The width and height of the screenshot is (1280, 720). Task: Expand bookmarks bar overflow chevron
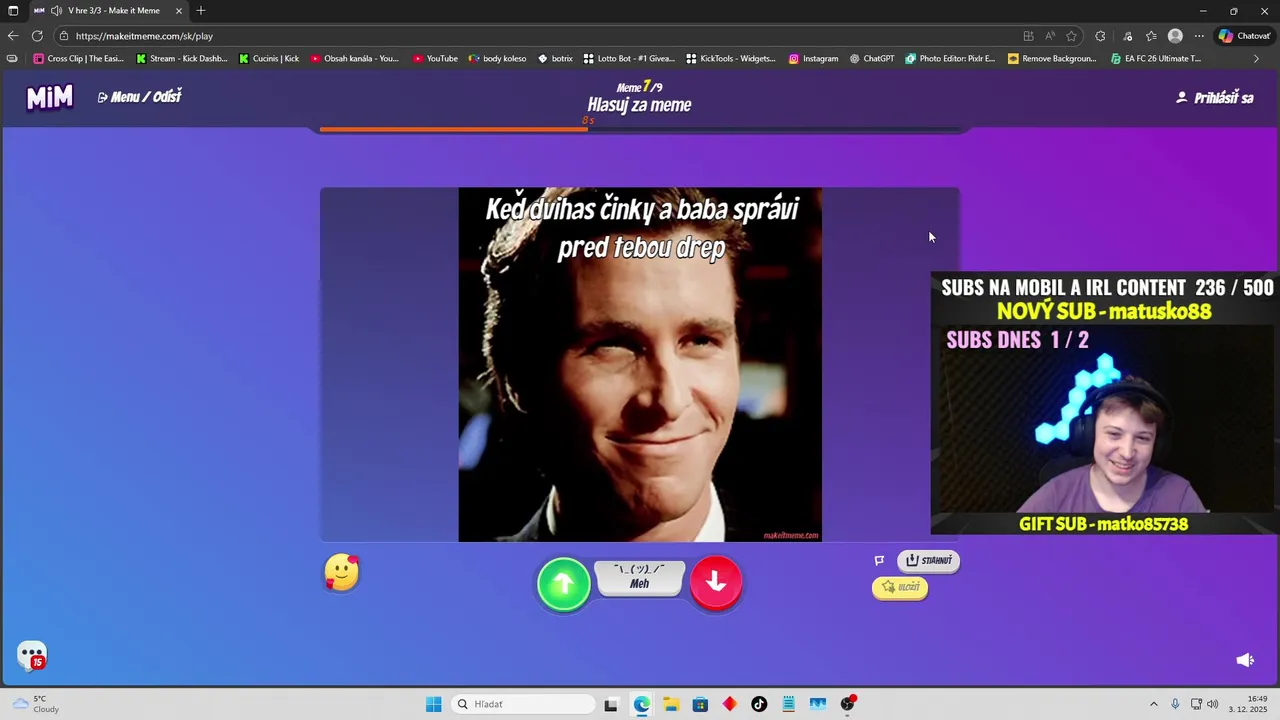pyautogui.click(x=1256, y=59)
